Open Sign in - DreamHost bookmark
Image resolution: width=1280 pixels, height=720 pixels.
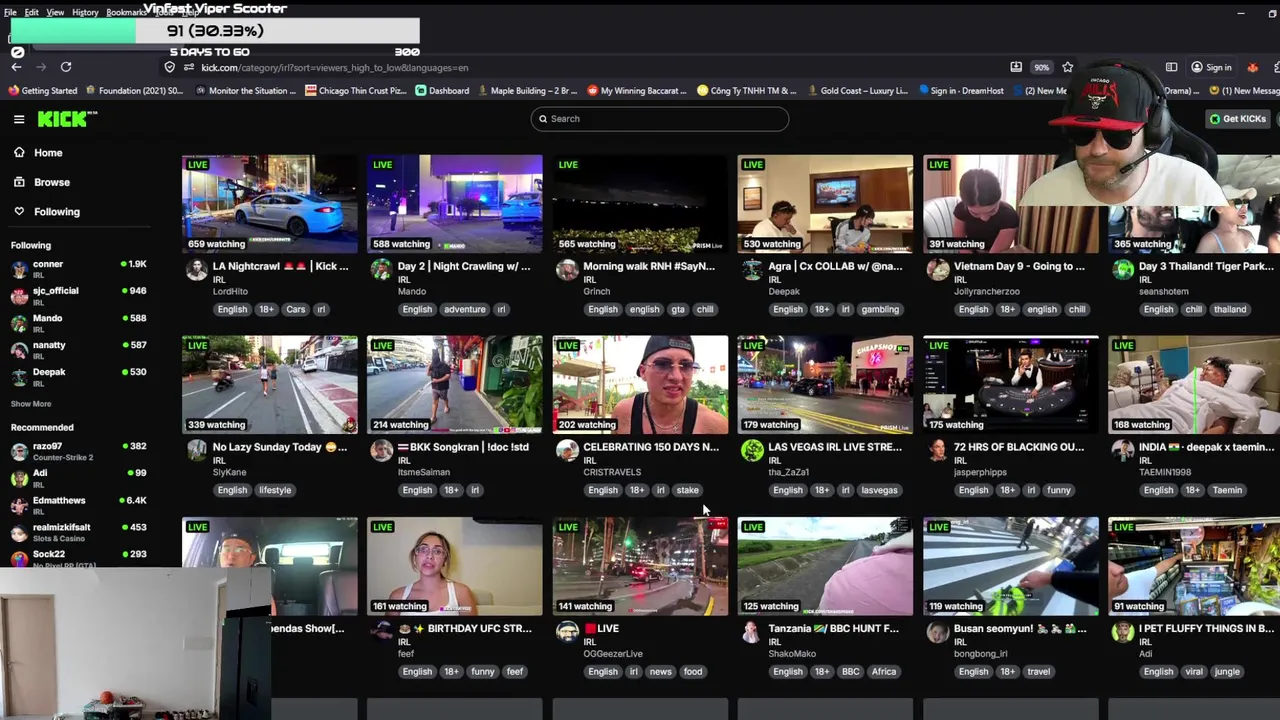tap(961, 91)
